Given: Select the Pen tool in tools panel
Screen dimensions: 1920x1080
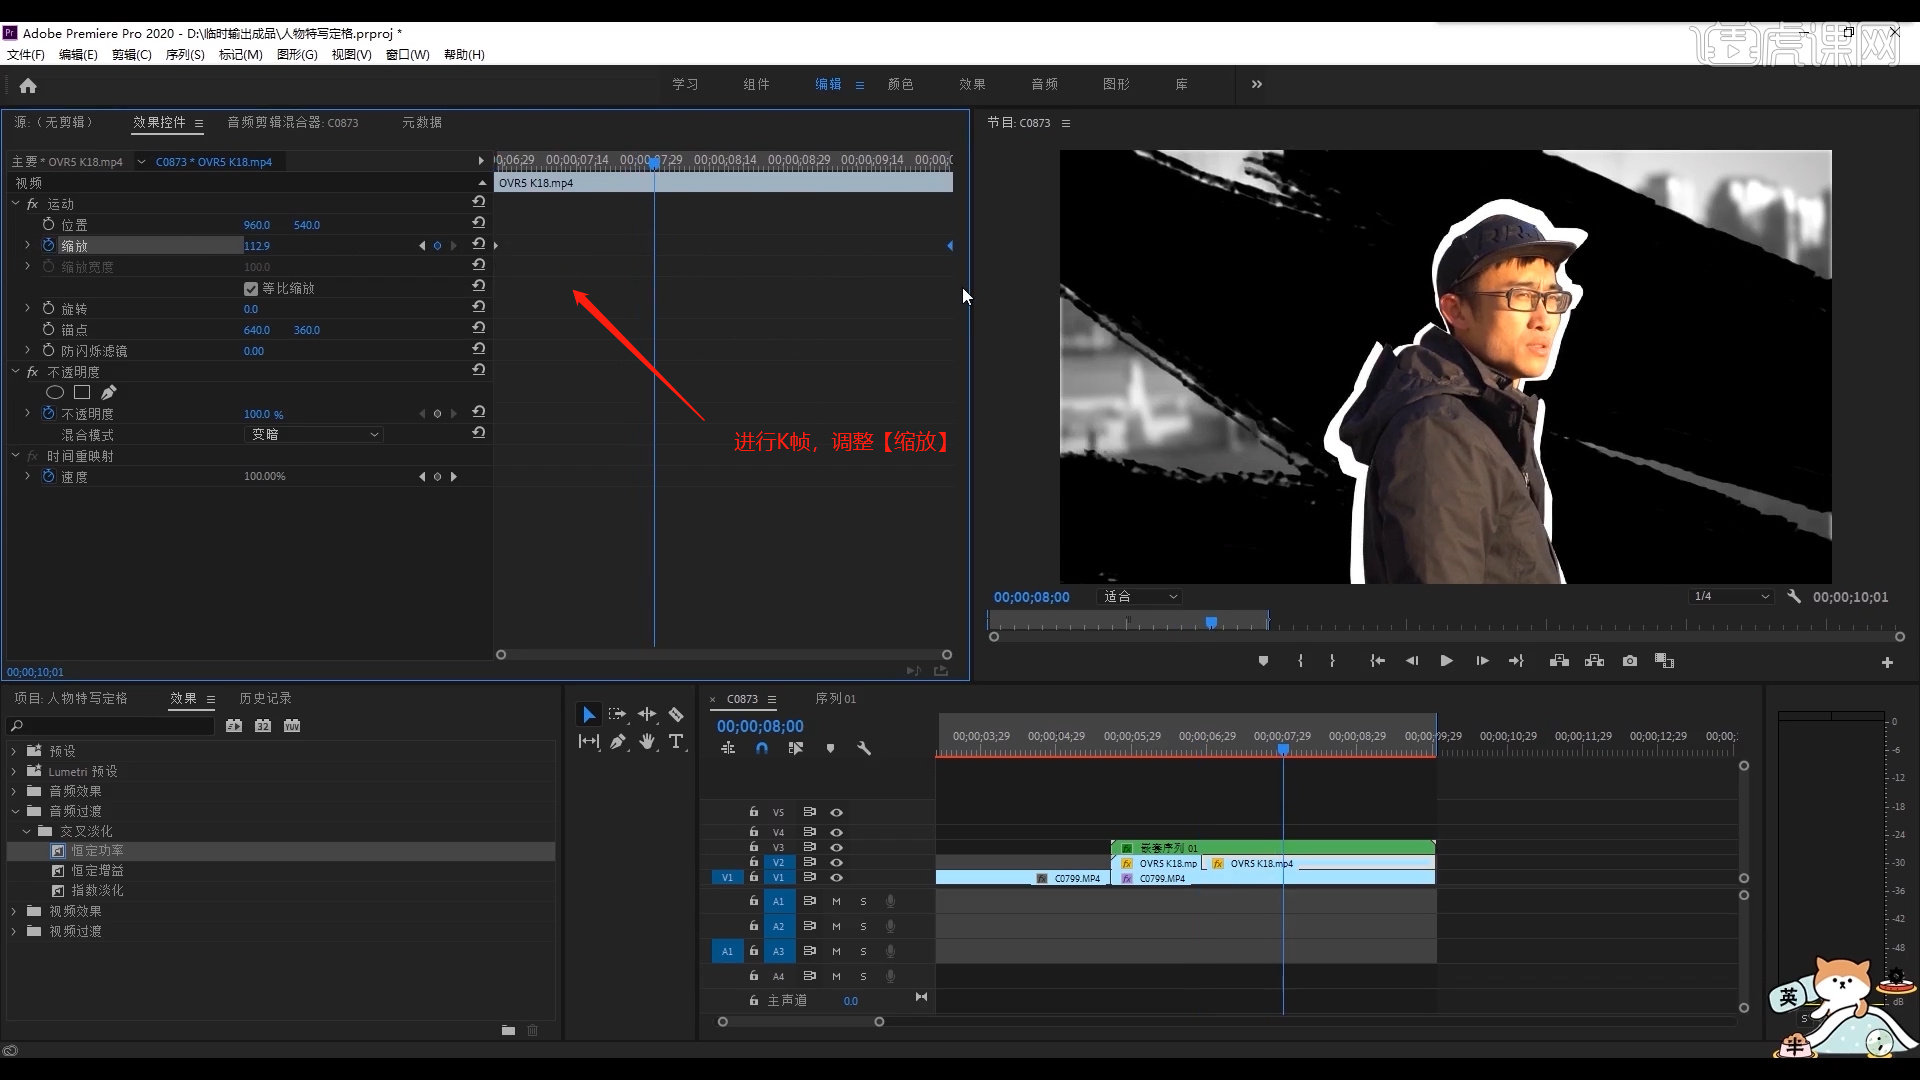Looking at the screenshot, I should 618,741.
